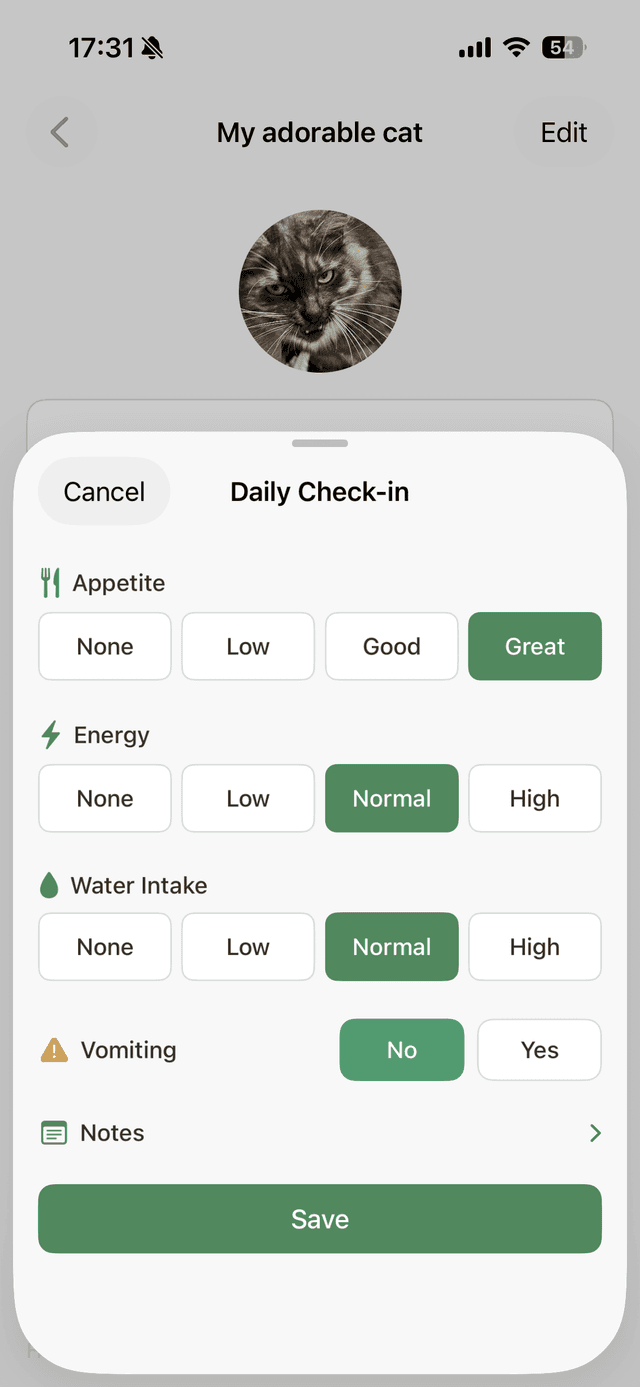Click the water droplet icon beside Water Intake
This screenshot has height=1387, width=640.
50,885
